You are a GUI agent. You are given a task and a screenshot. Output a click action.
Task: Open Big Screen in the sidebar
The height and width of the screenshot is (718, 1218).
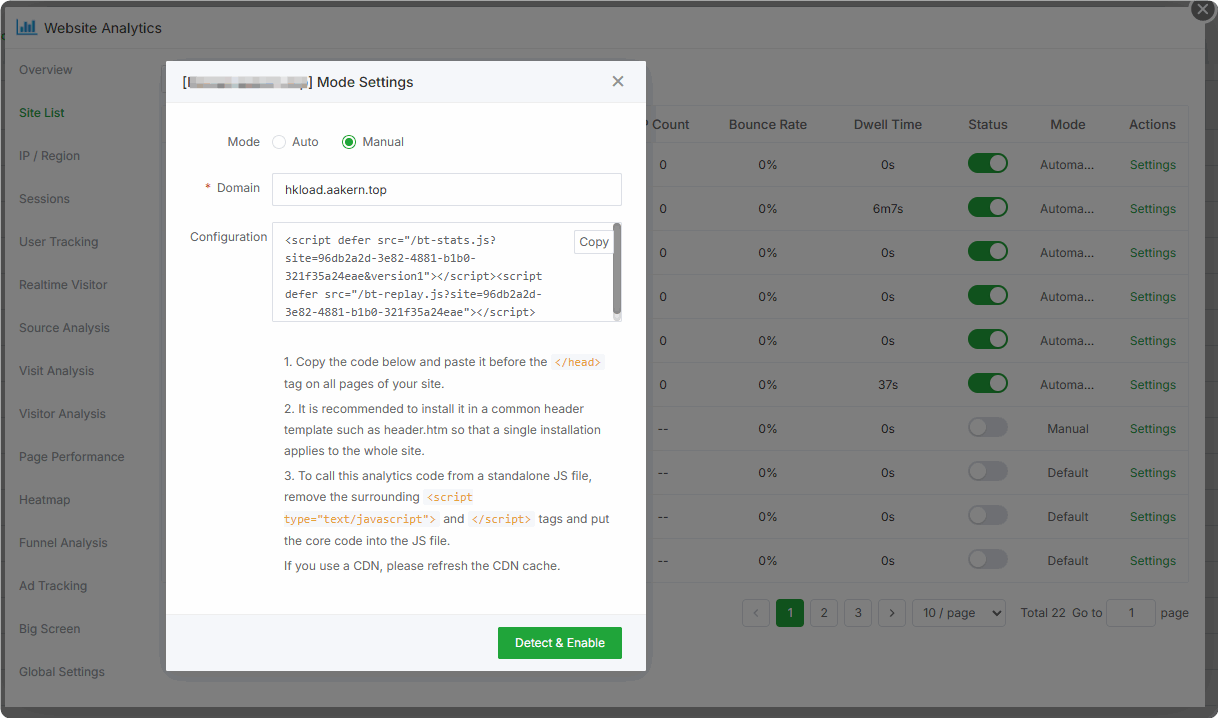(50, 629)
